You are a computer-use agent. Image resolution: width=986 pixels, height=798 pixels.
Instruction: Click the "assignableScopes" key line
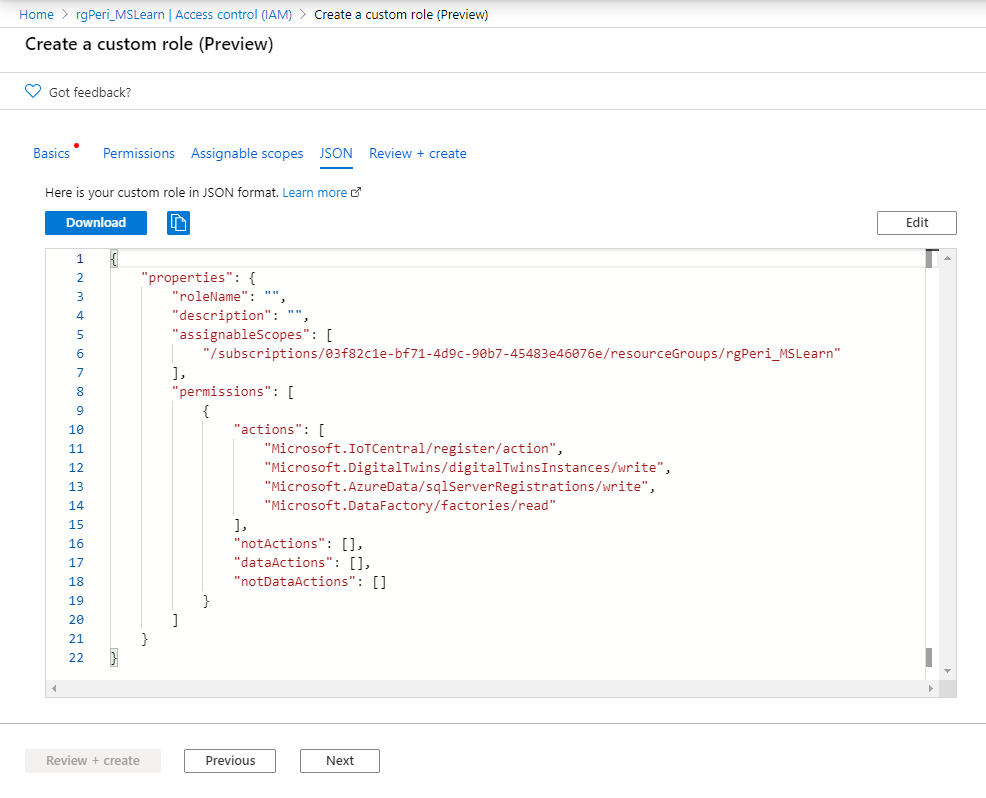(252, 335)
